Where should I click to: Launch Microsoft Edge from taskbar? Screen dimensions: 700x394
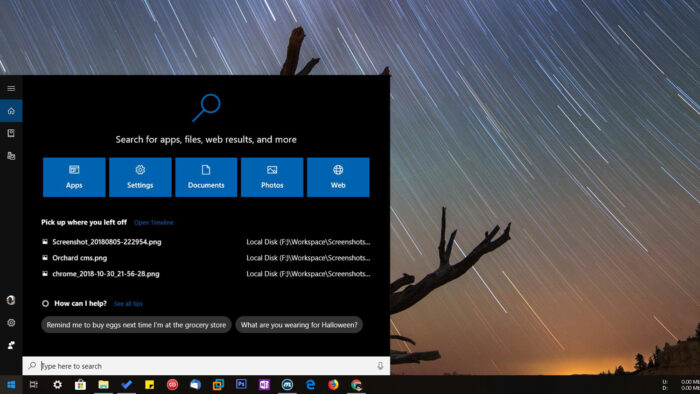310,385
